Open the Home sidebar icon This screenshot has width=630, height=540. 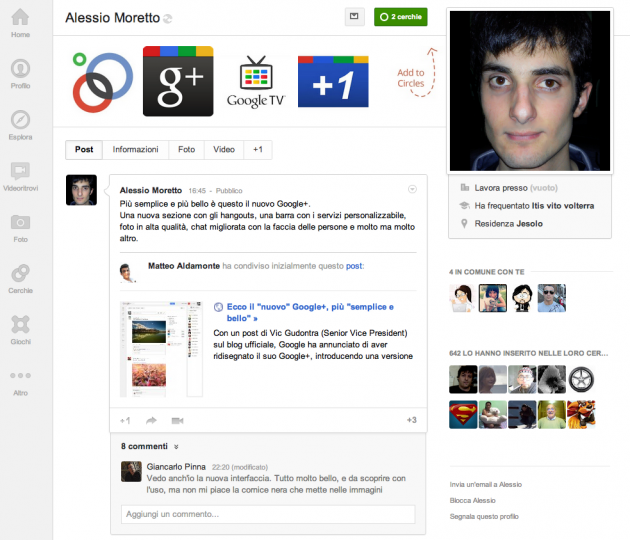point(20,23)
